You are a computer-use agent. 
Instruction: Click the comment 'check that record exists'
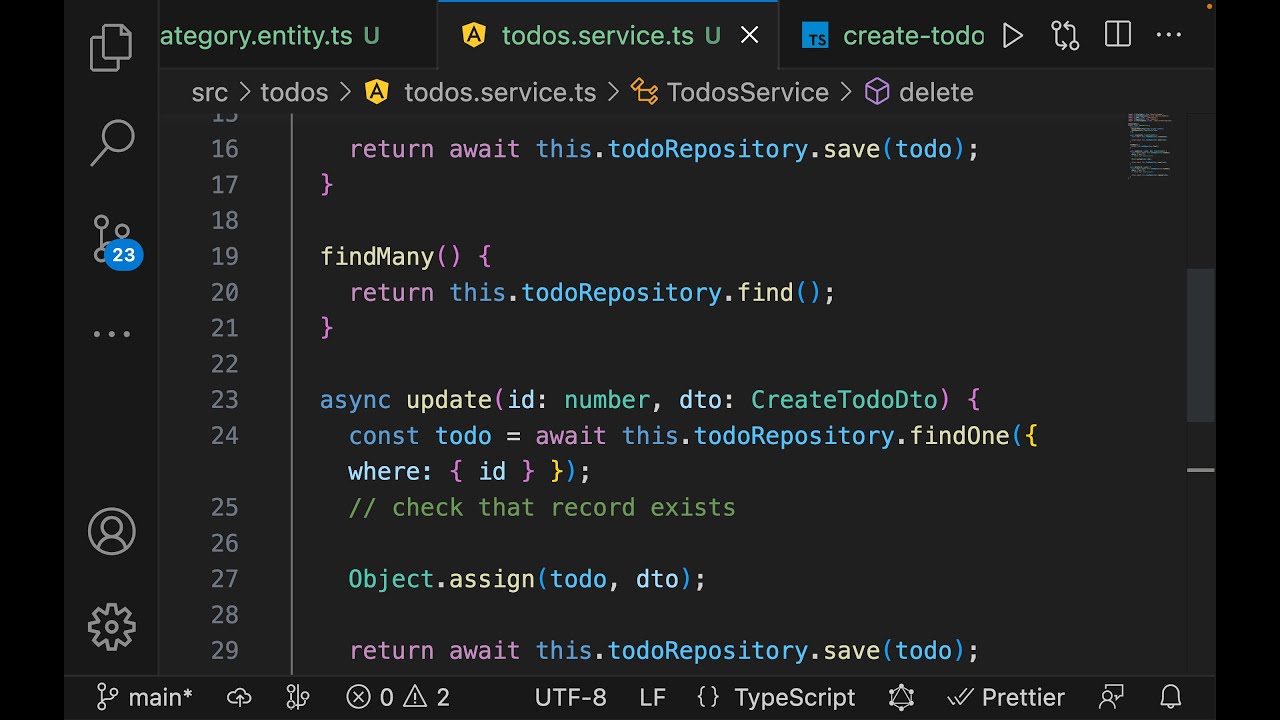tap(542, 508)
